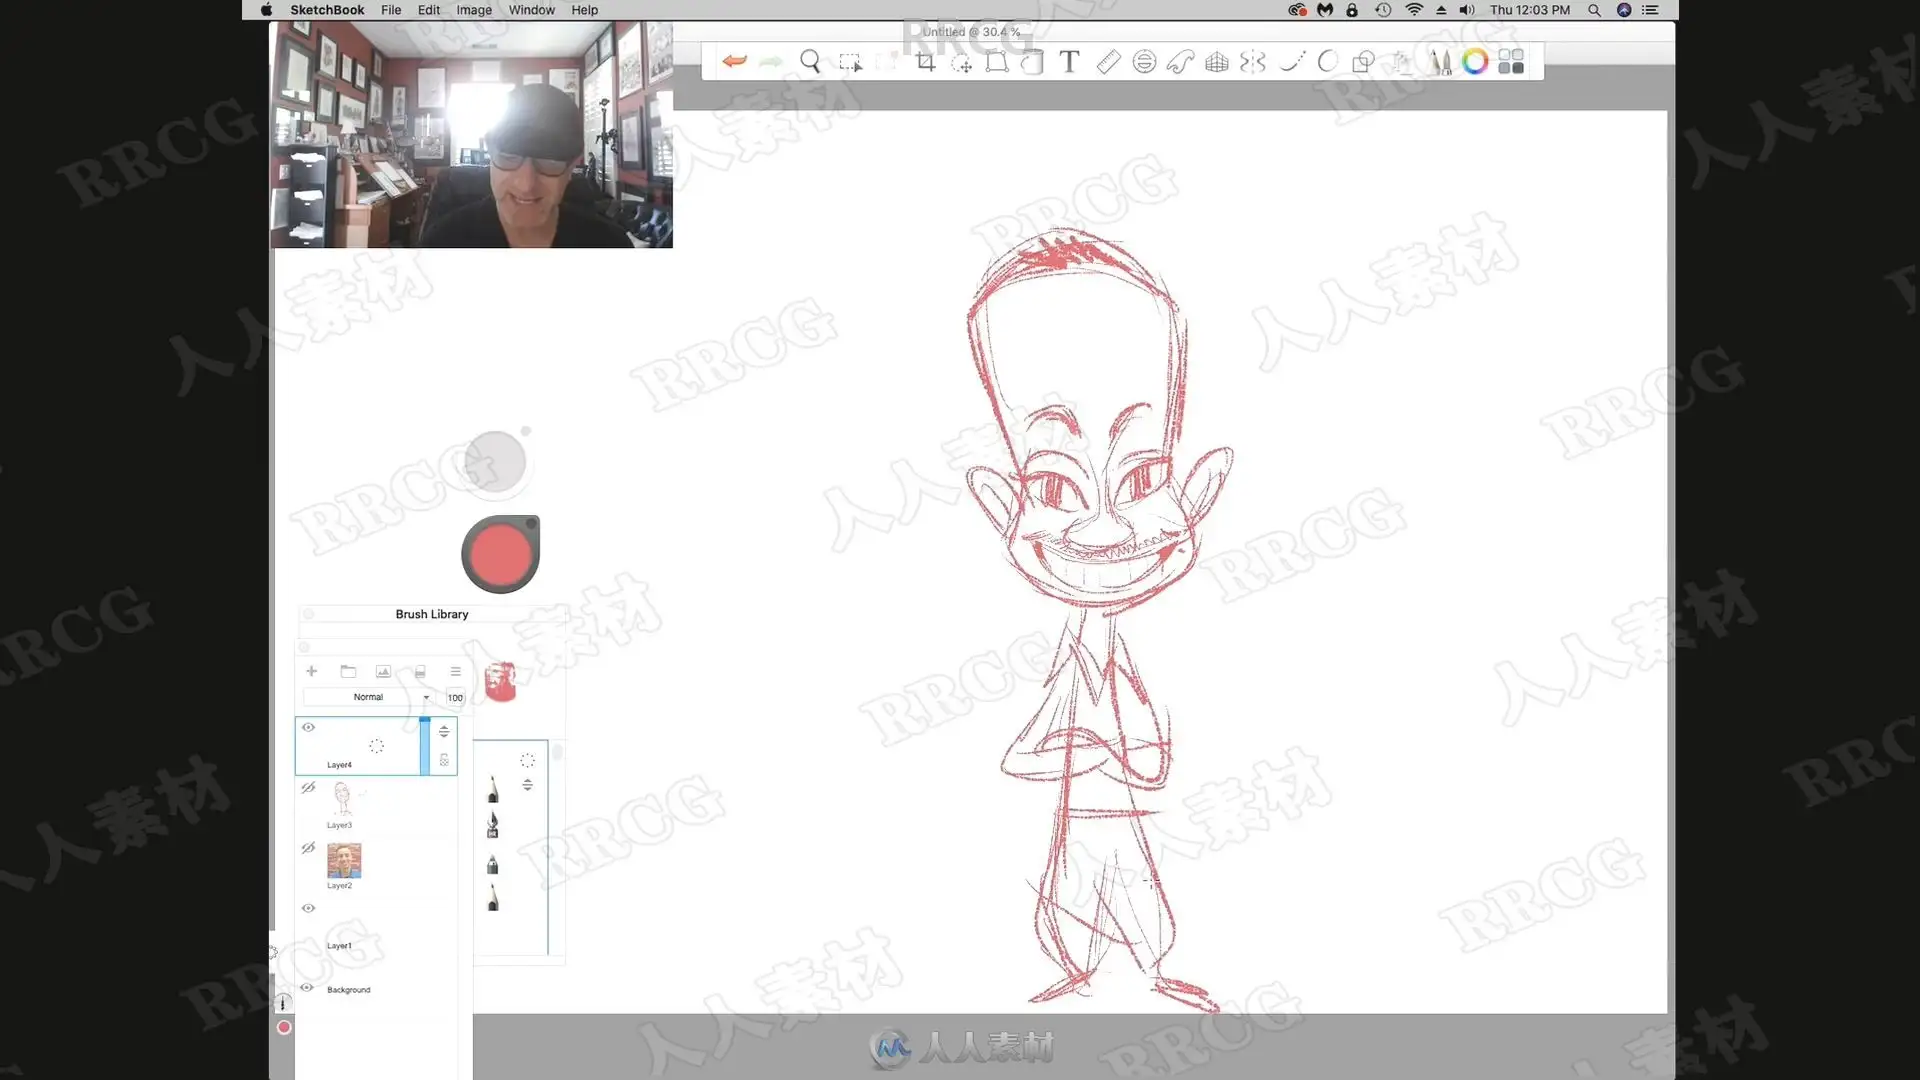Select the Layer2 photo thumbnail
The width and height of the screenshot is (1920, 1080).
(x=344, y=860)
